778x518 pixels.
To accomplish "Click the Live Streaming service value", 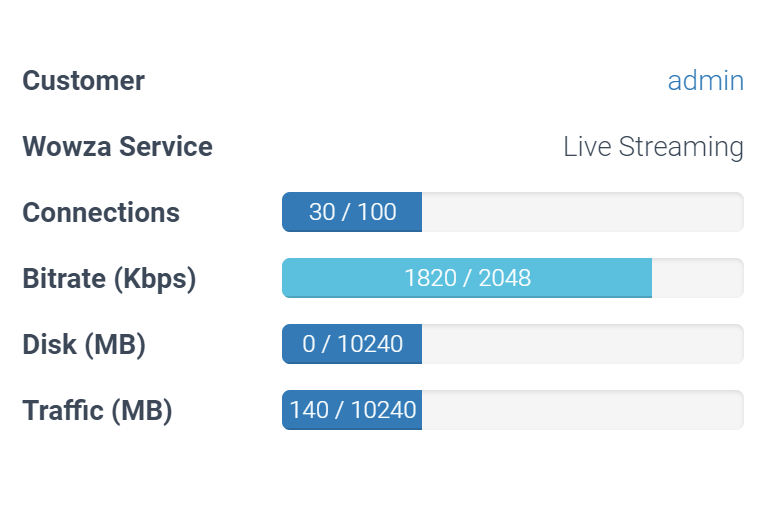I will 653,147.
